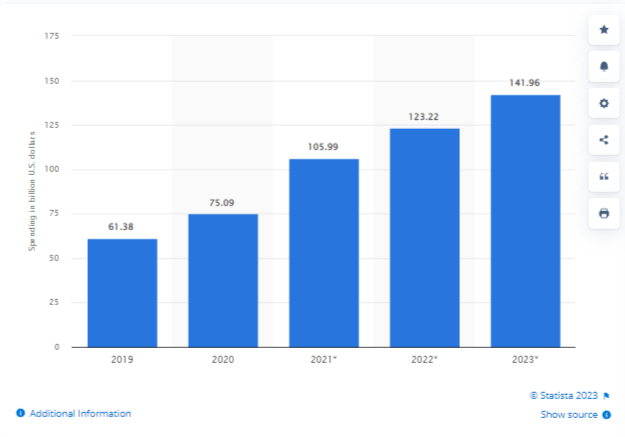Select the tallest bar for 2023*
This screenshot has width=625, height=437.
pyautogui.click(x=525, y=220)
